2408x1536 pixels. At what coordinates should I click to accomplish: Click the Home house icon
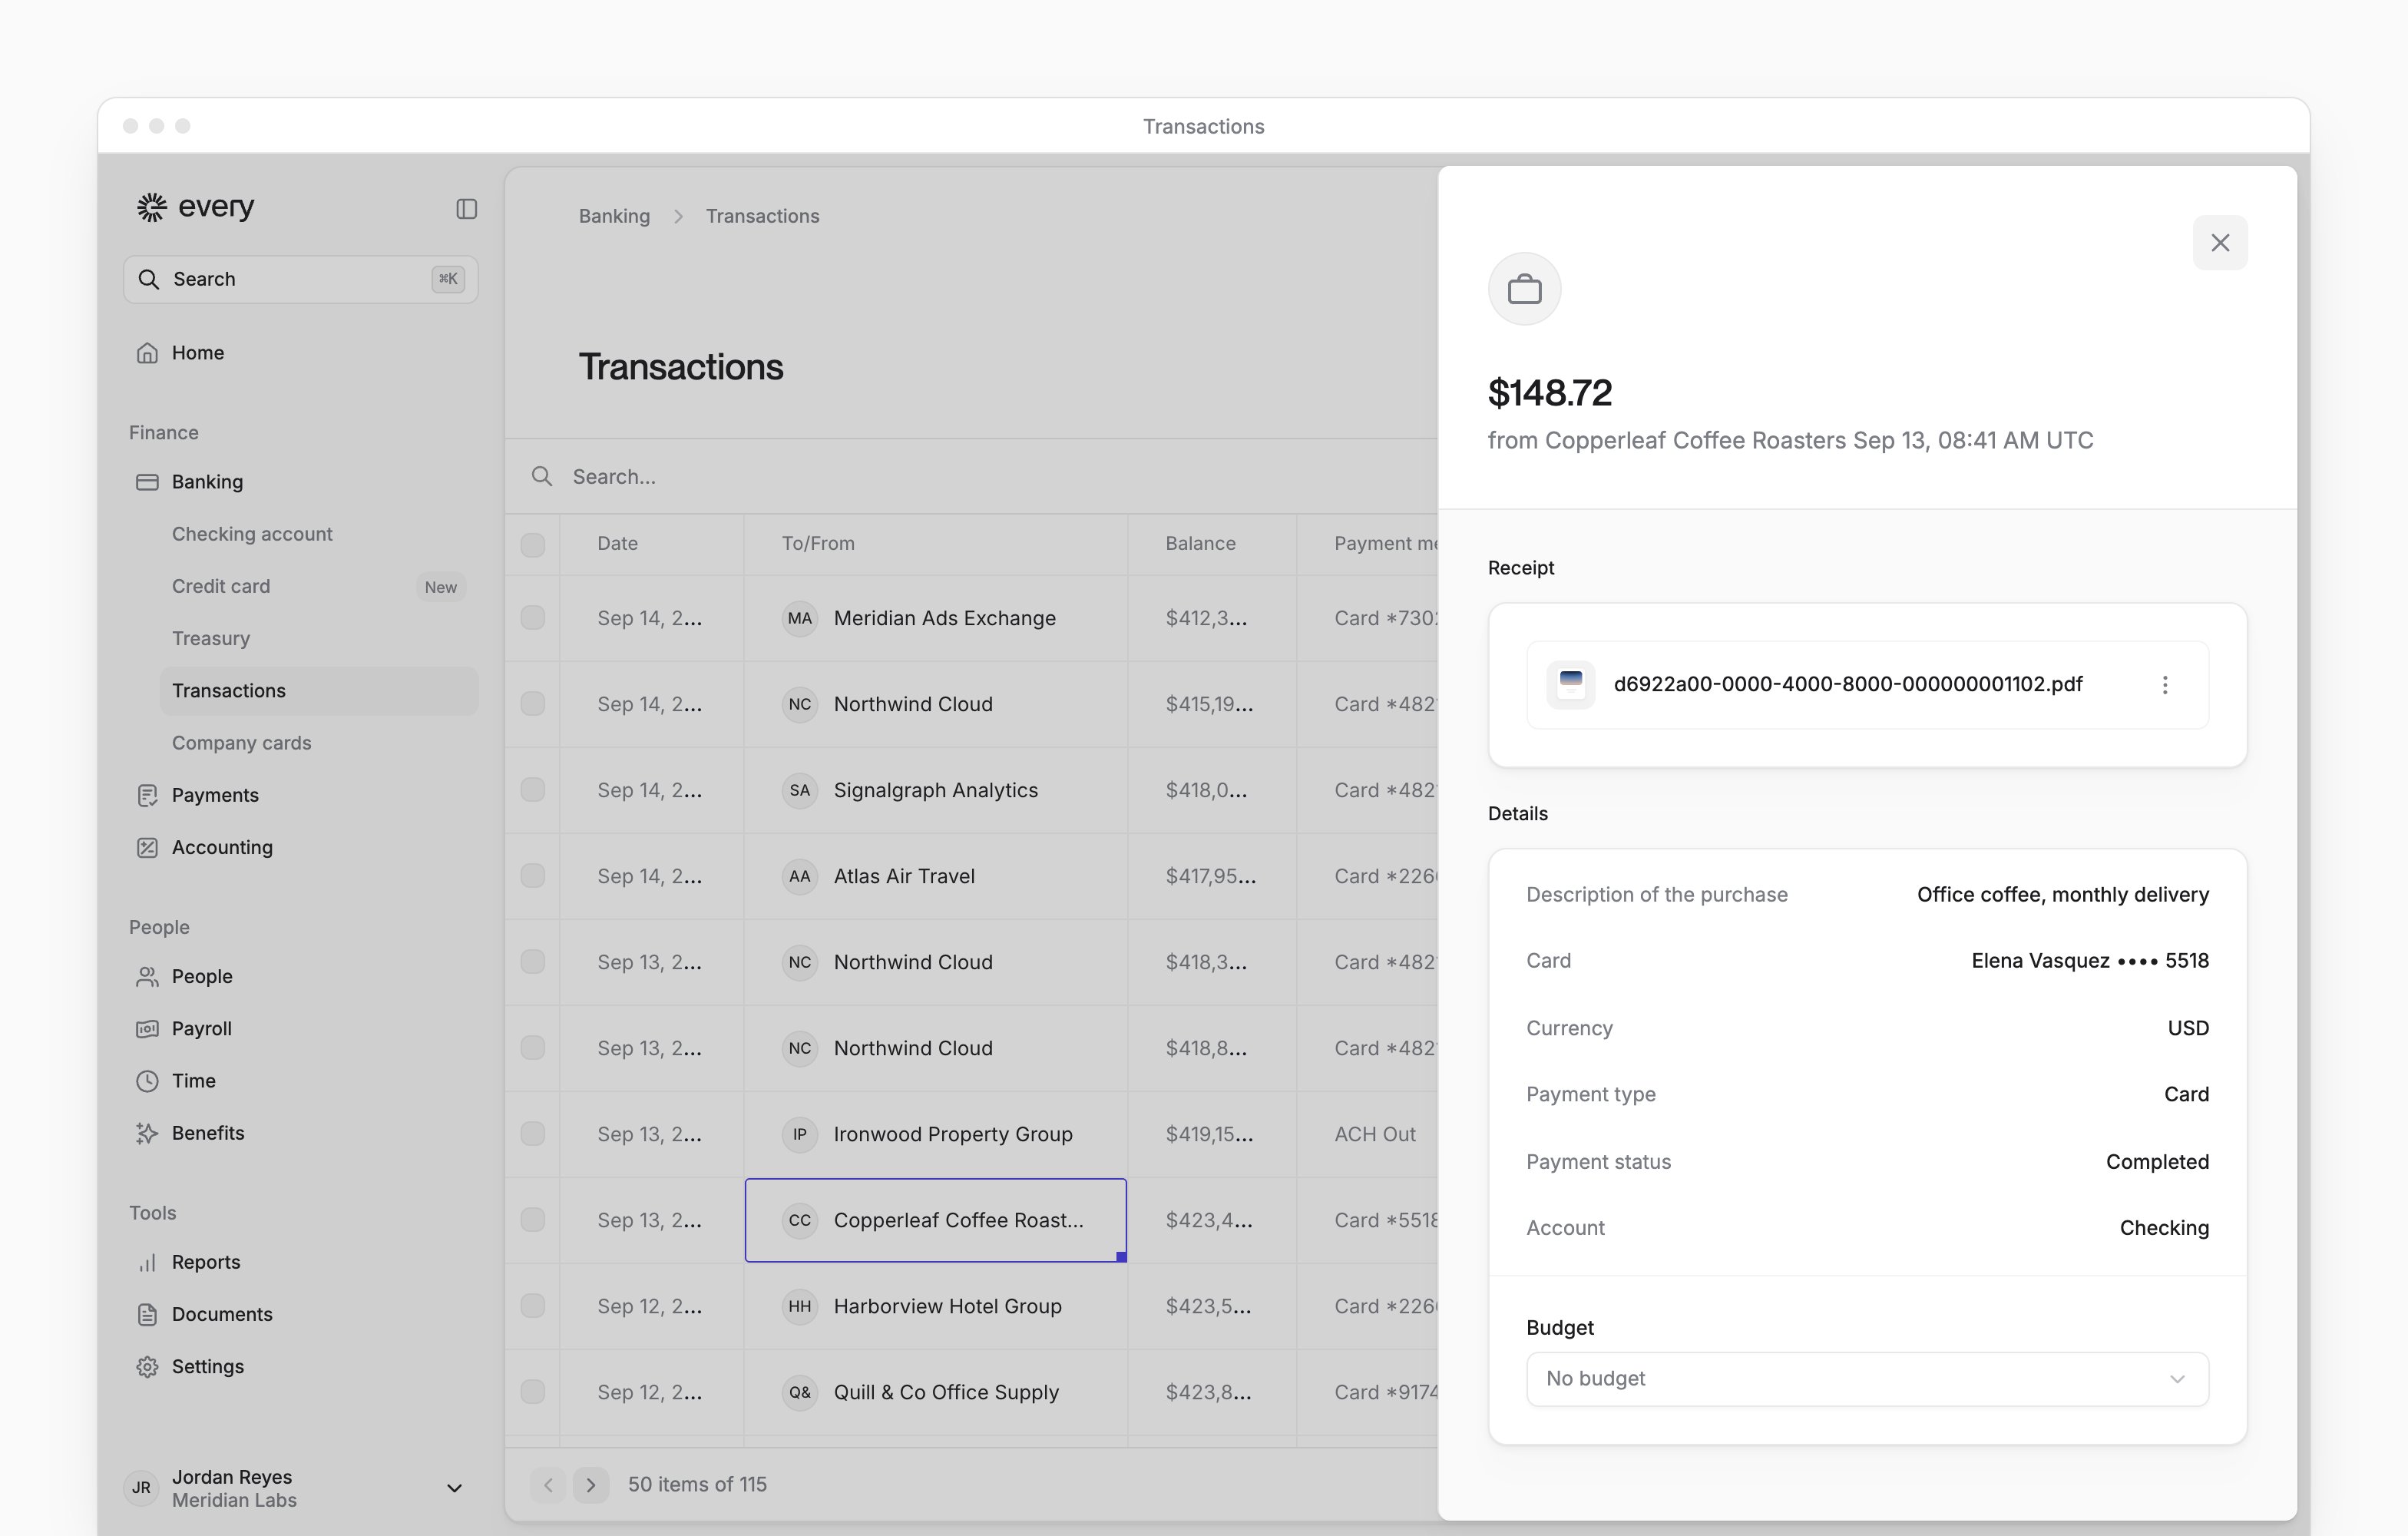pyautogui.click(x=147, y=353)
